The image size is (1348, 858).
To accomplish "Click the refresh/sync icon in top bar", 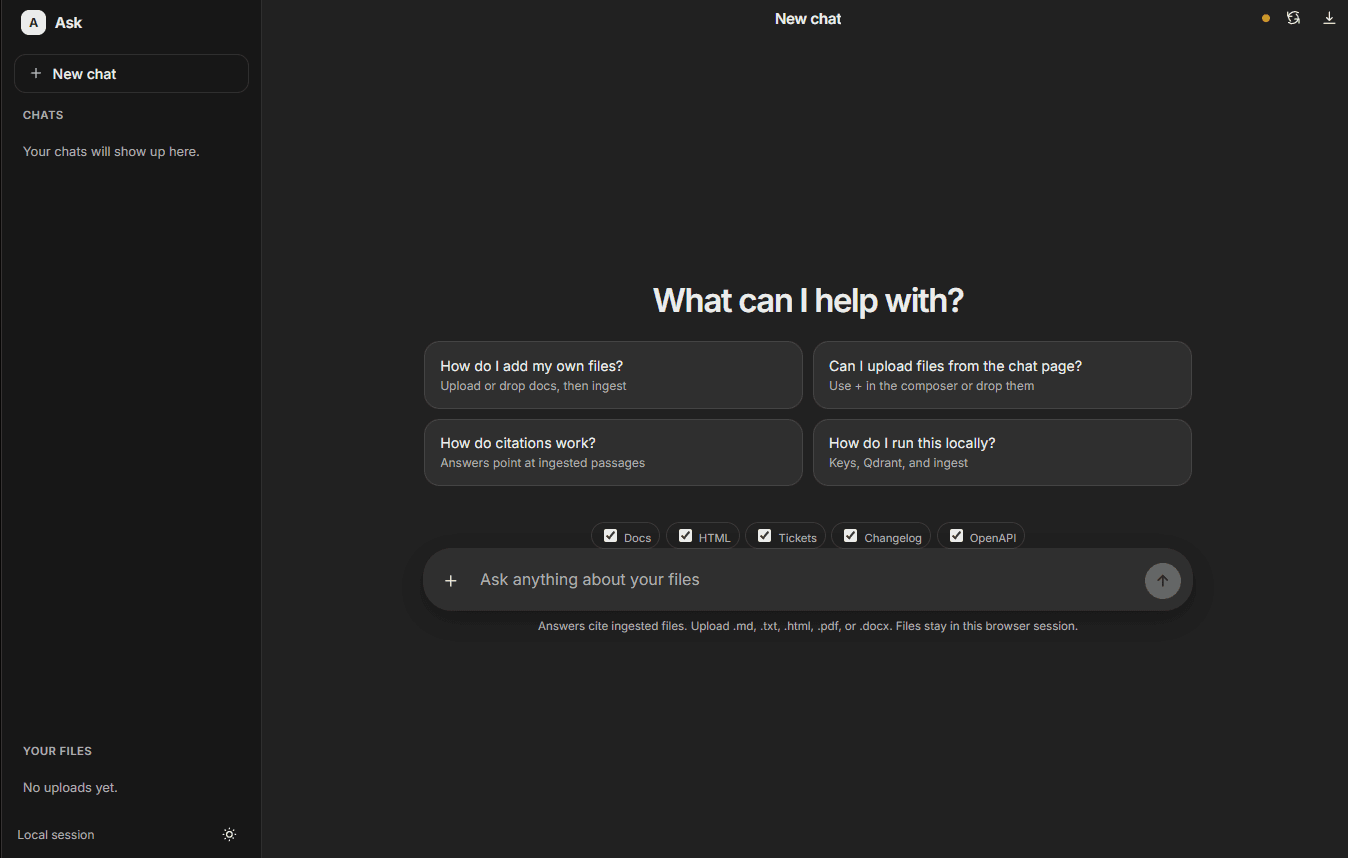I will point(1293,18).
